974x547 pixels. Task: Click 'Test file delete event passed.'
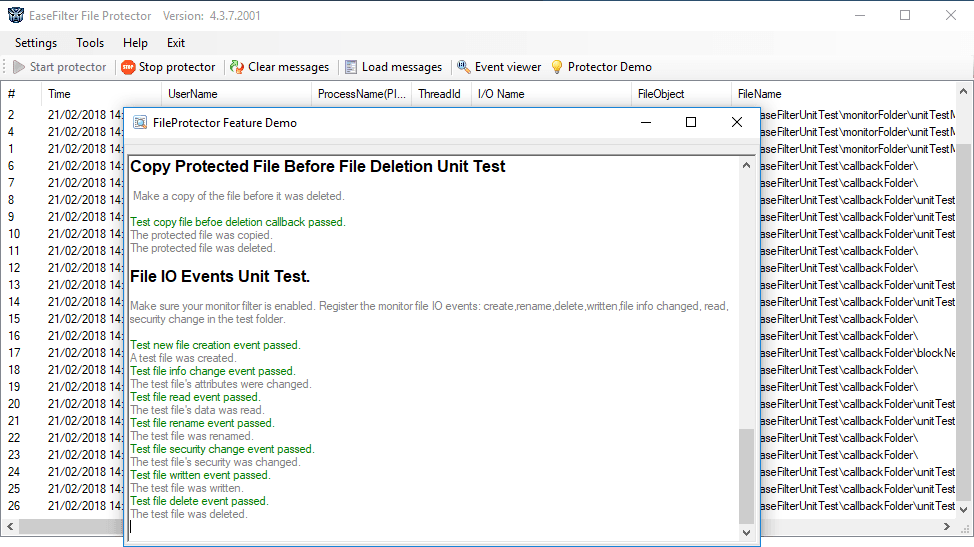click(199, 501)
